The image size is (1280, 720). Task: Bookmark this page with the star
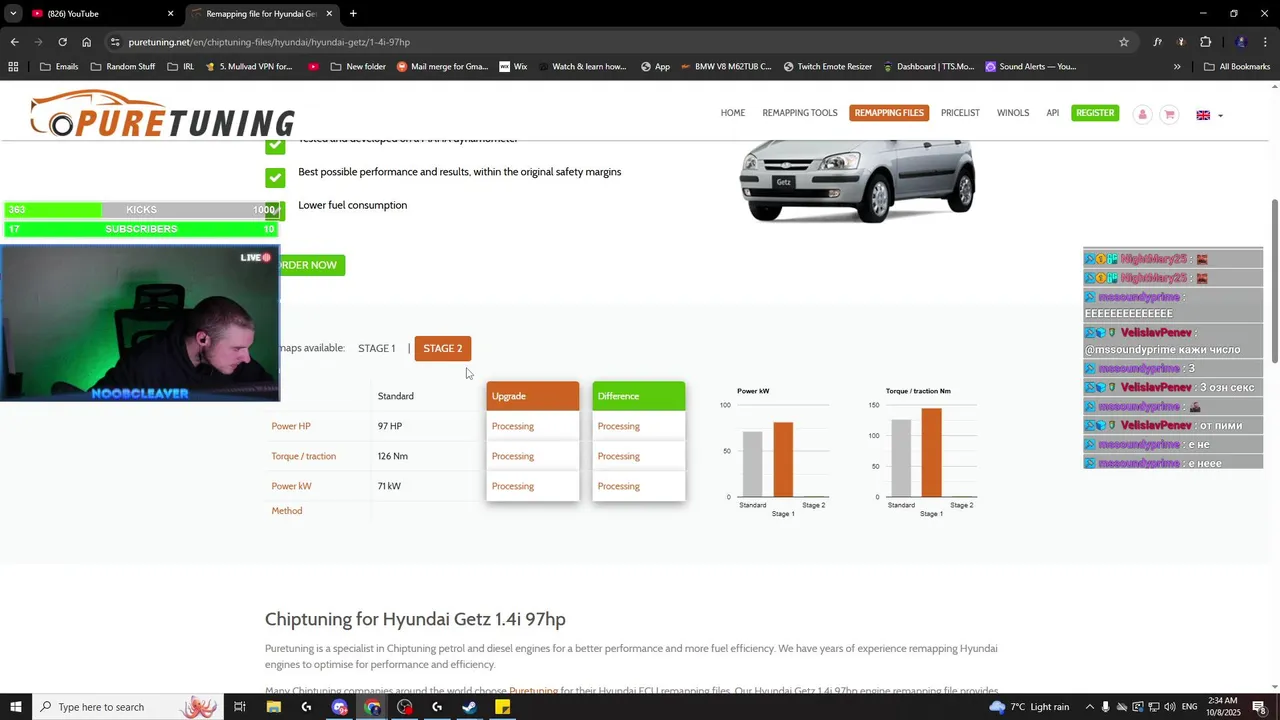[1124, 42]
